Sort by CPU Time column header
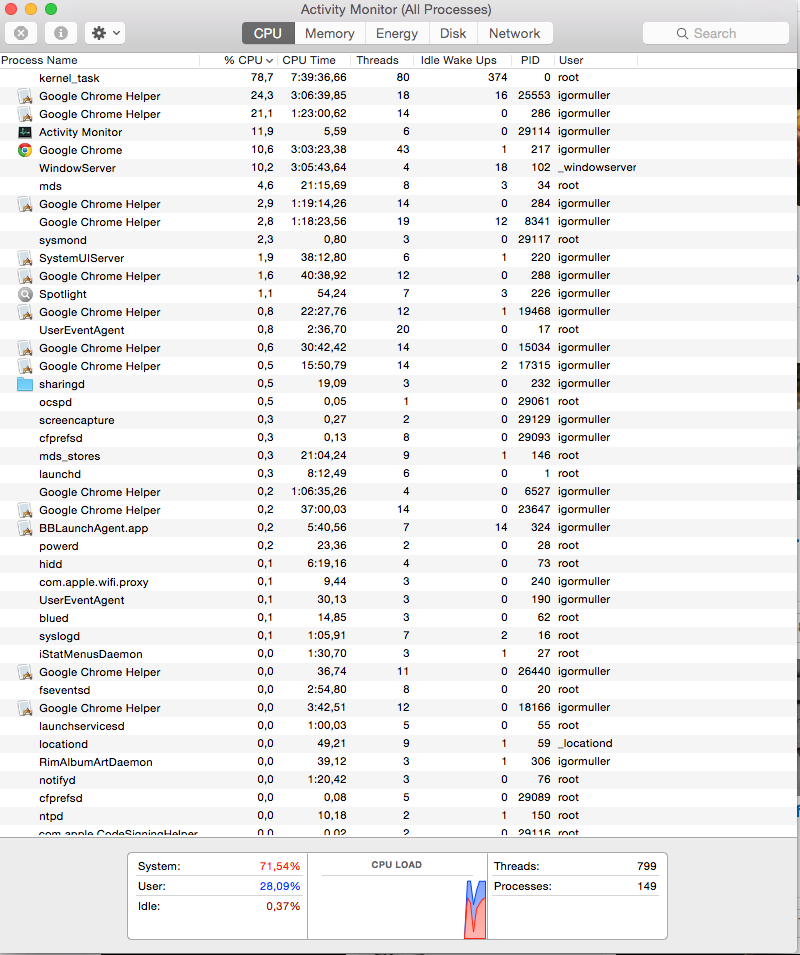Viewport: 800px width, 955px height. (x=314, y=60)
